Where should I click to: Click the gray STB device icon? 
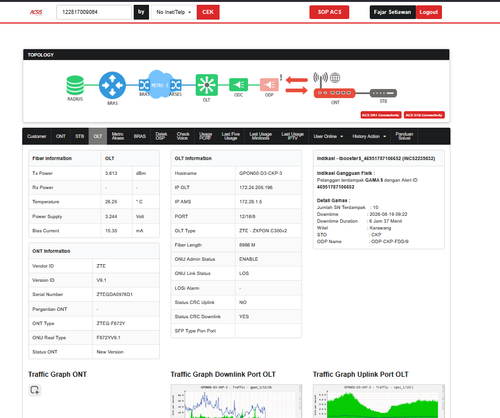point(383,93)
